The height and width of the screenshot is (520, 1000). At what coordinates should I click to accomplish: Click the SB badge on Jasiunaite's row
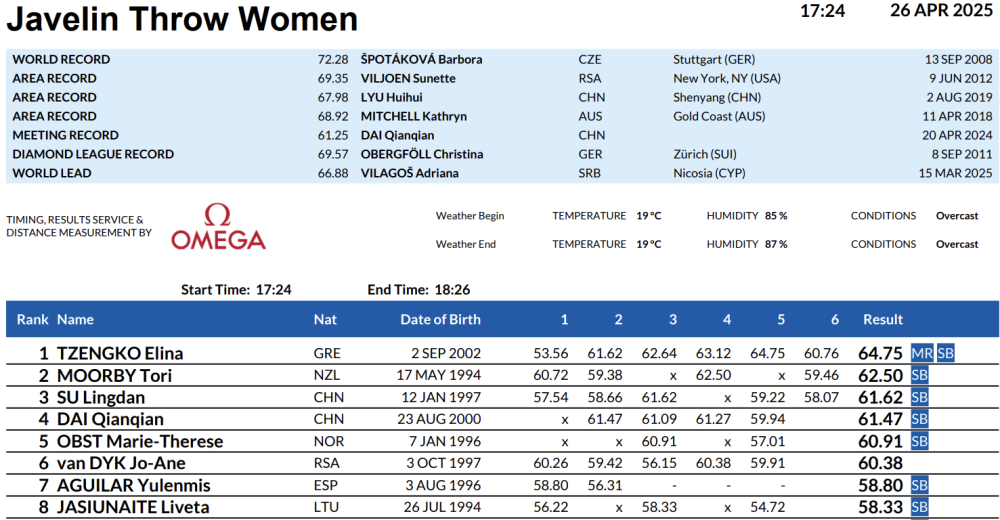[x=920, y=507]
